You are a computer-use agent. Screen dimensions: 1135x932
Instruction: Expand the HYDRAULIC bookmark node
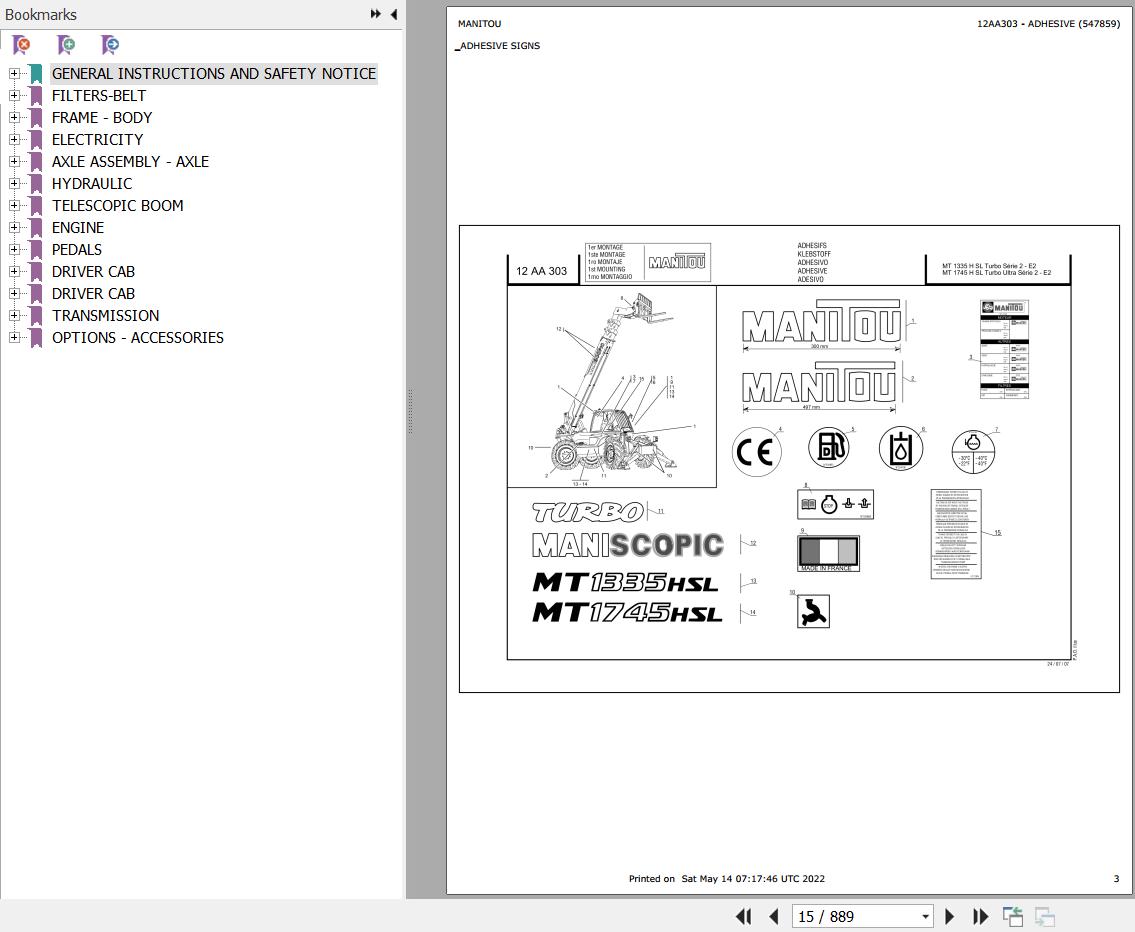tap(14, 184)
